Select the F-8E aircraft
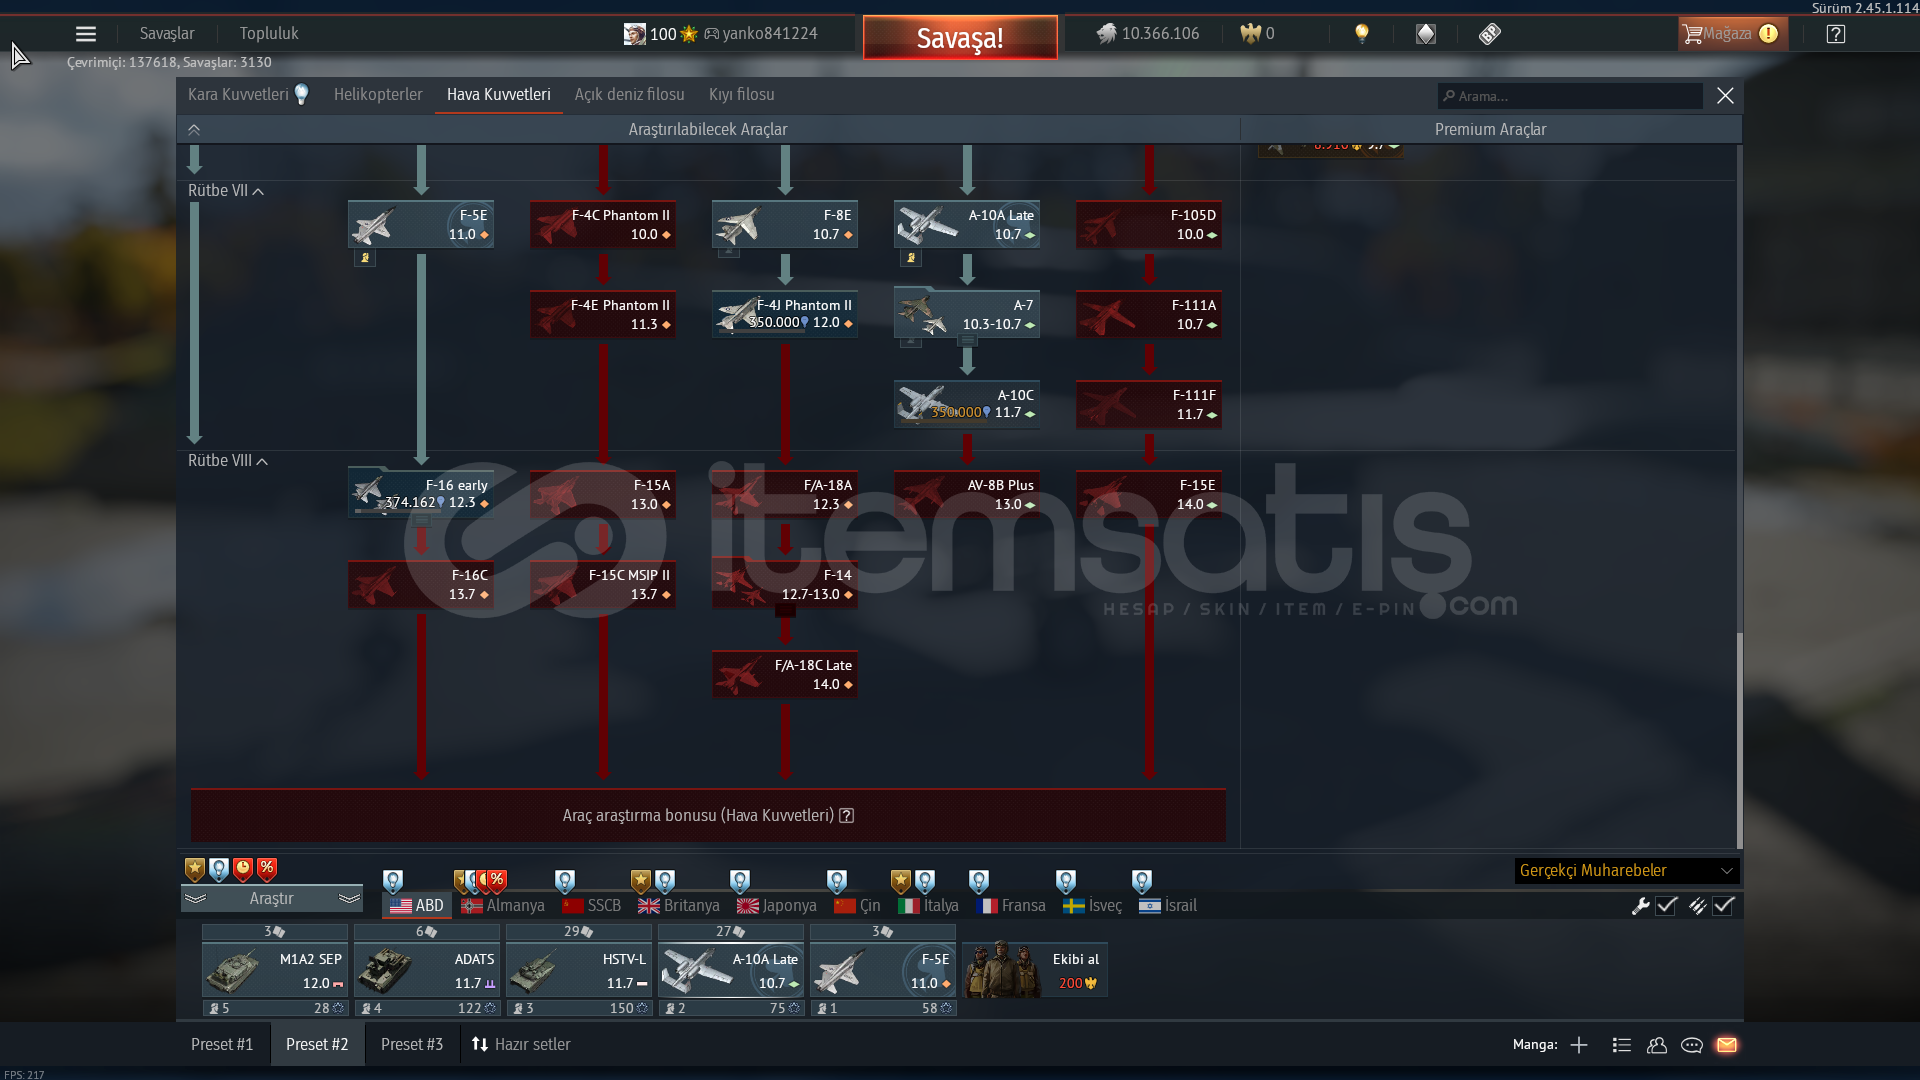 point(785,225)
